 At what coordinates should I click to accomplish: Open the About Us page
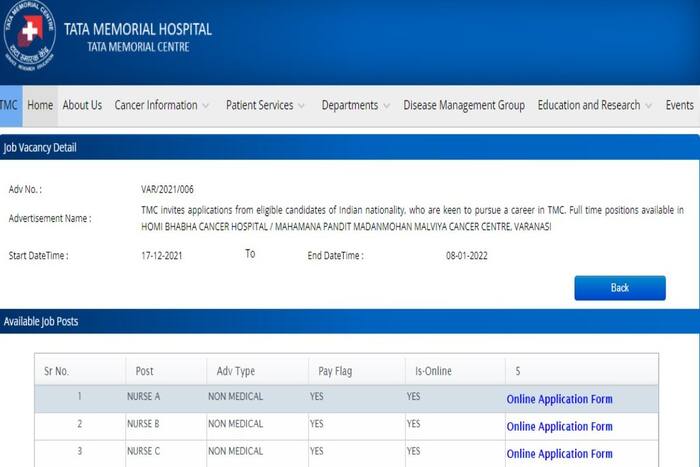tap(82, 105)
